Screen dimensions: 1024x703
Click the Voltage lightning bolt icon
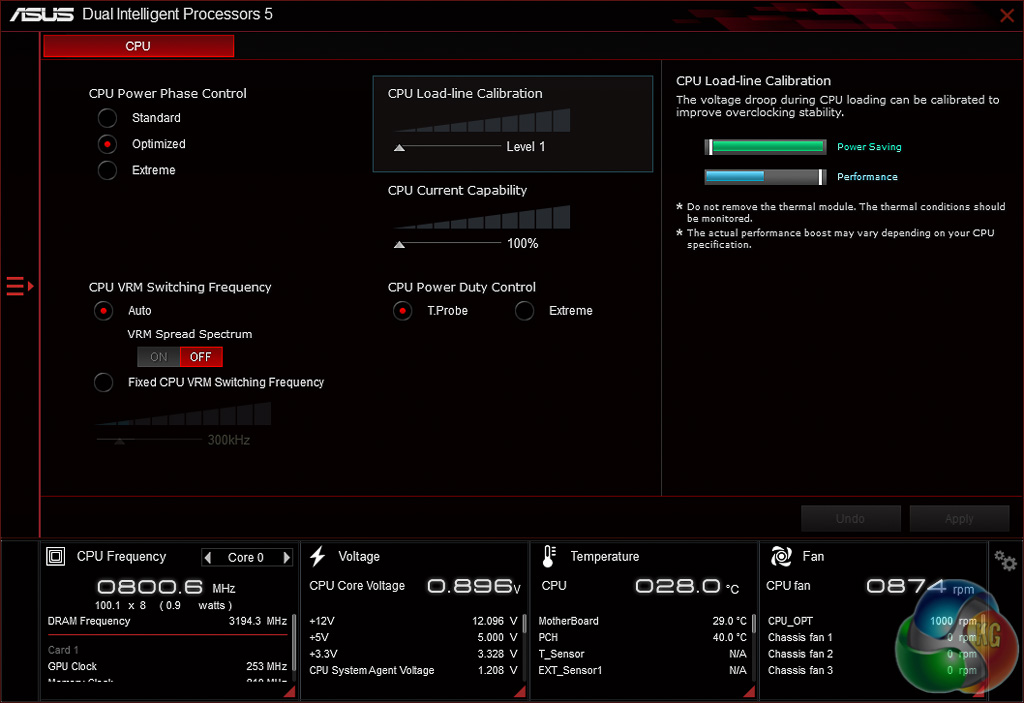click(x=317, y=557)
